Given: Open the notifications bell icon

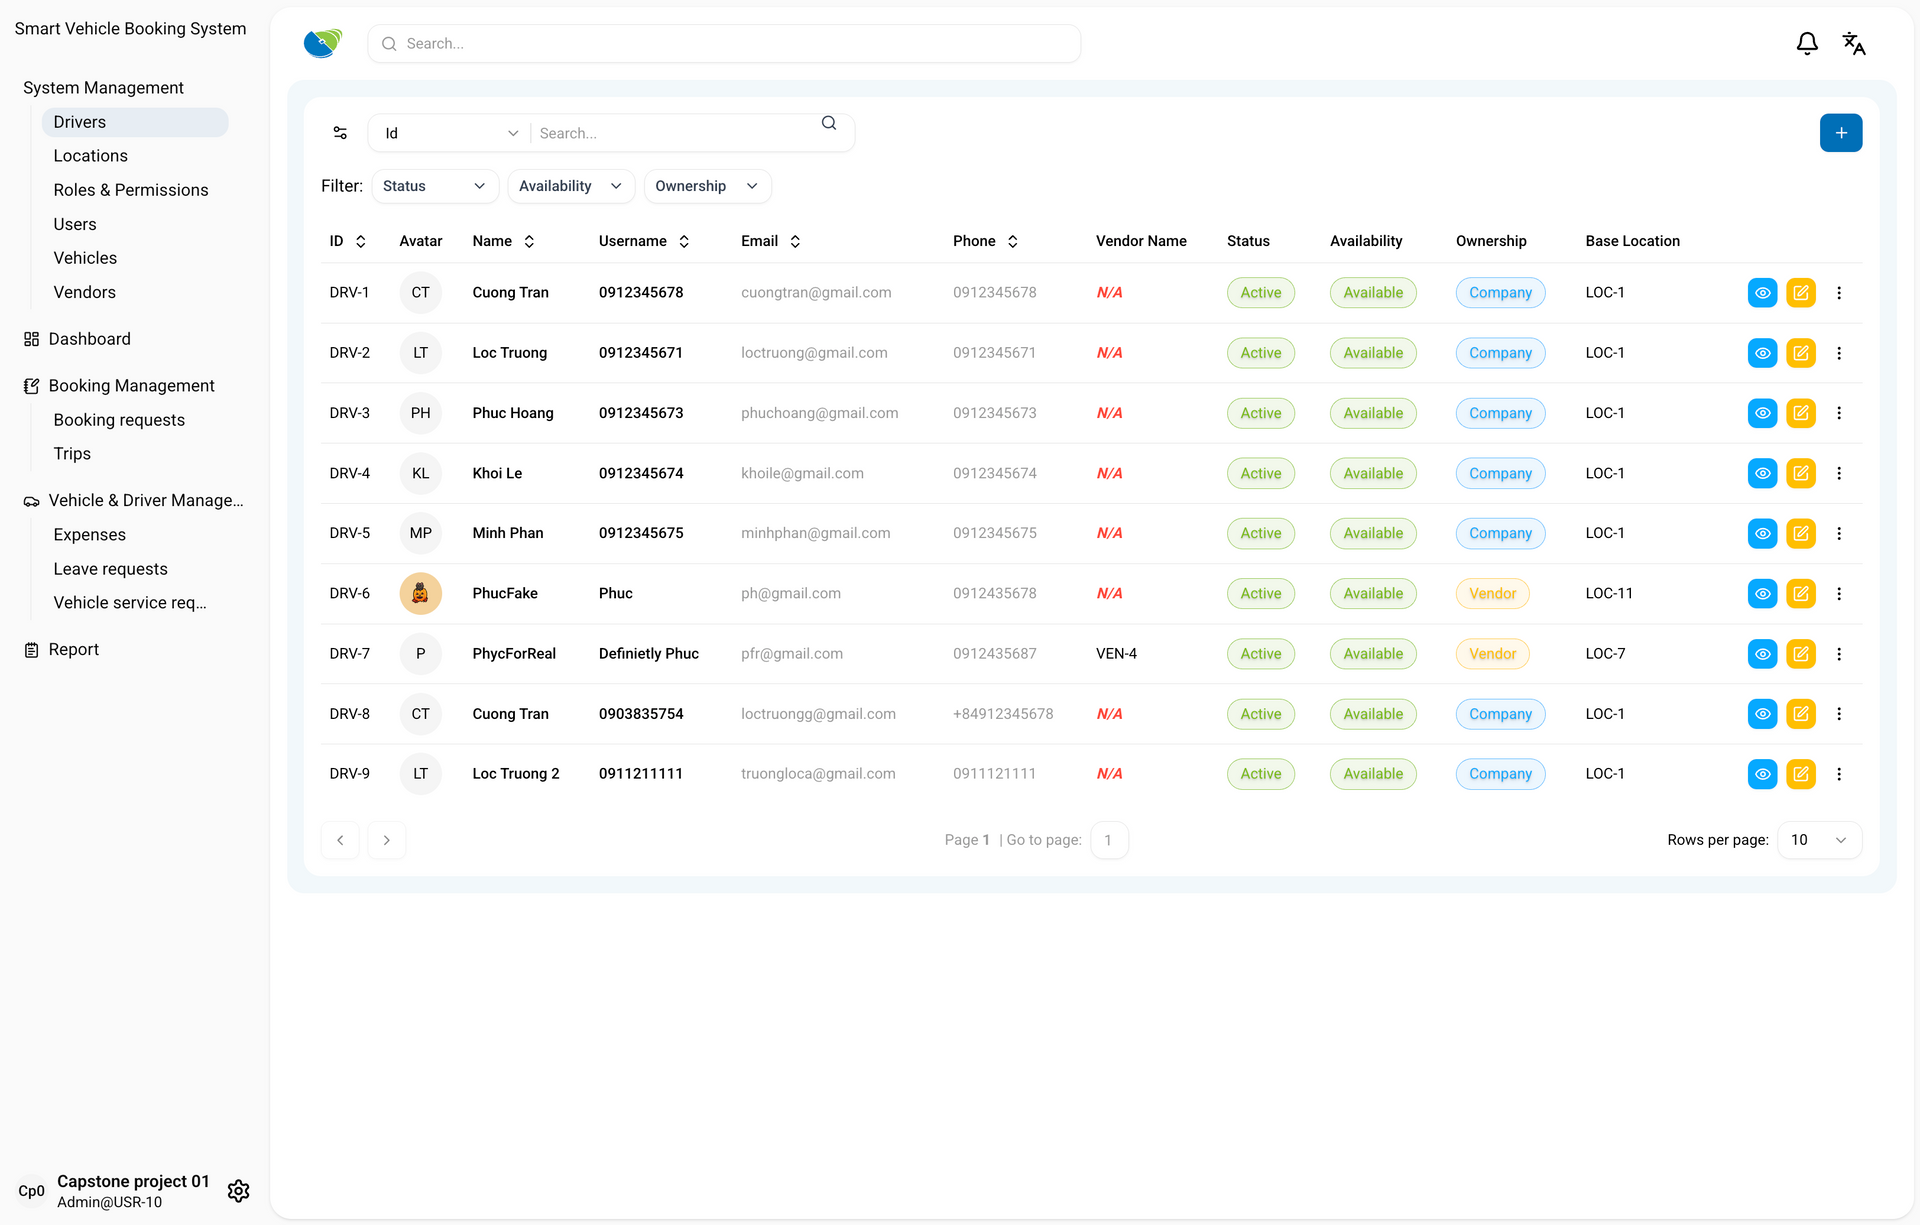Looking at the screenshot, I should (x=1806, y=44).
